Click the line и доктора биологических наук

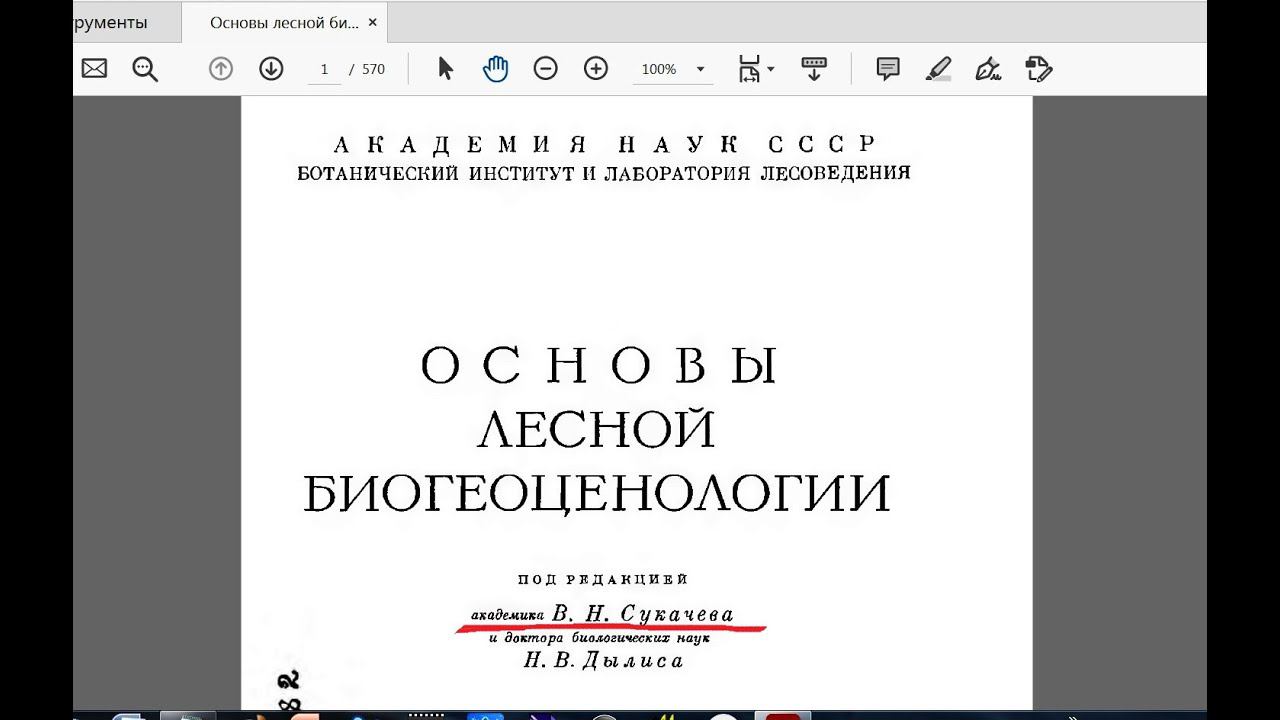coord(600,638)
